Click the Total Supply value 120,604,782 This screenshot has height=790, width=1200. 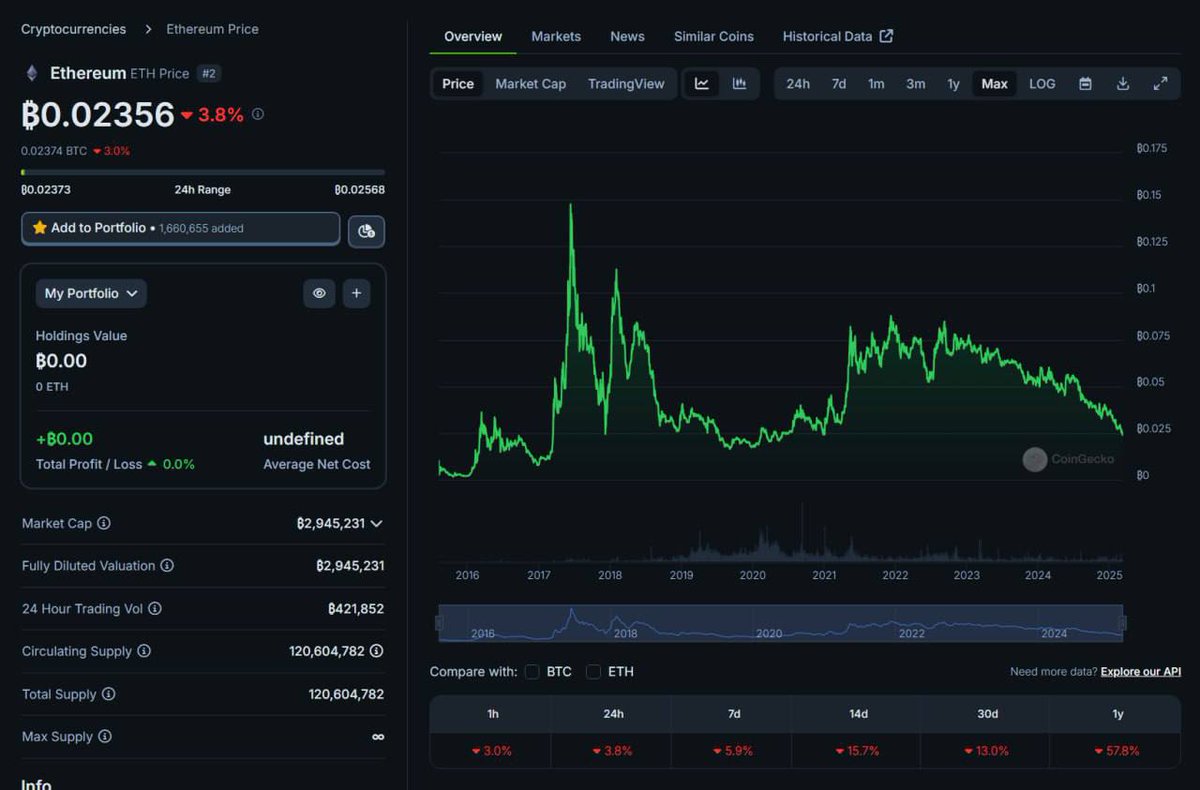point(346,694)
